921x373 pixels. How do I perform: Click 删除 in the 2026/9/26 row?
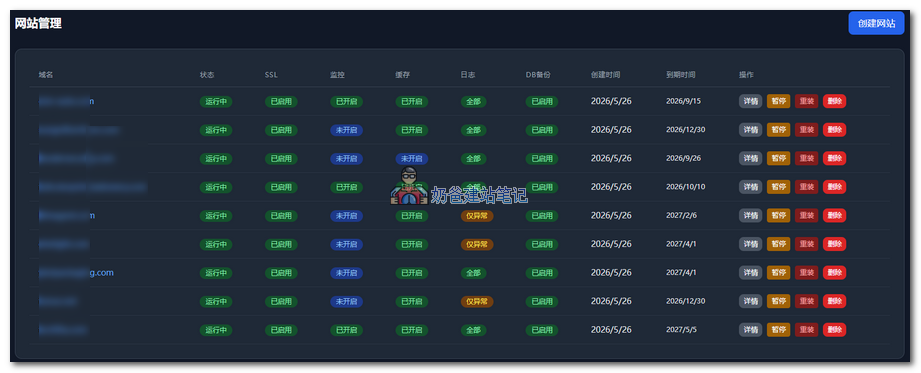pyautogui.click(x=834, y=158)
